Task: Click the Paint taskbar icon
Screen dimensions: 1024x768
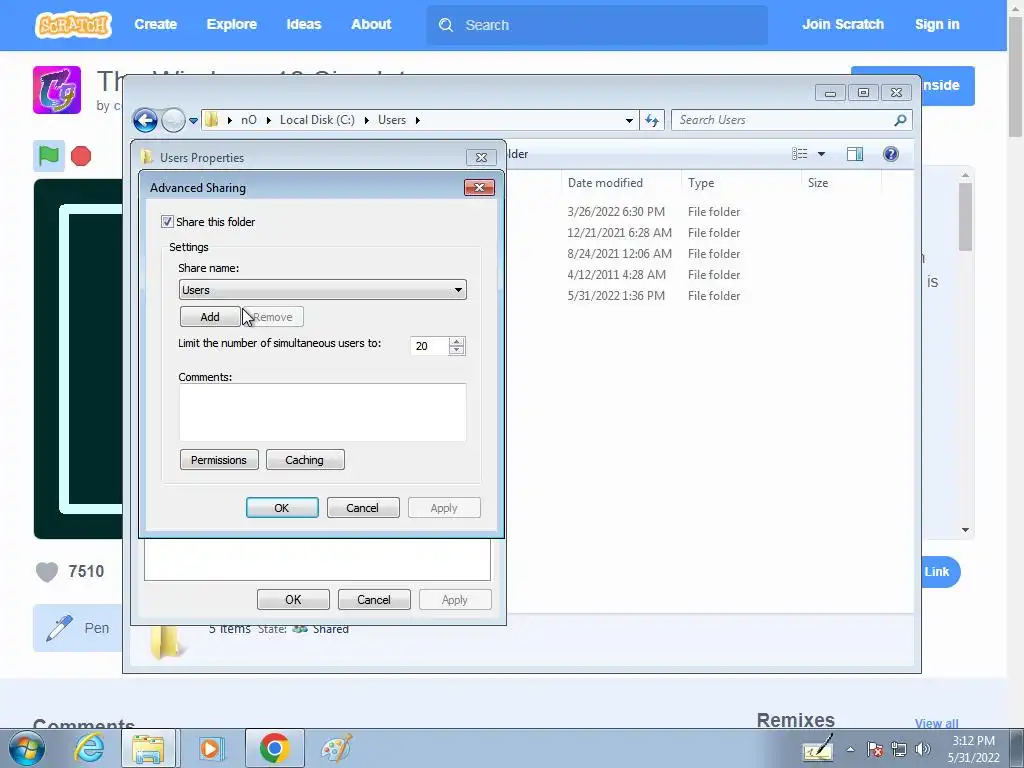Action: (x=336, y=748)
